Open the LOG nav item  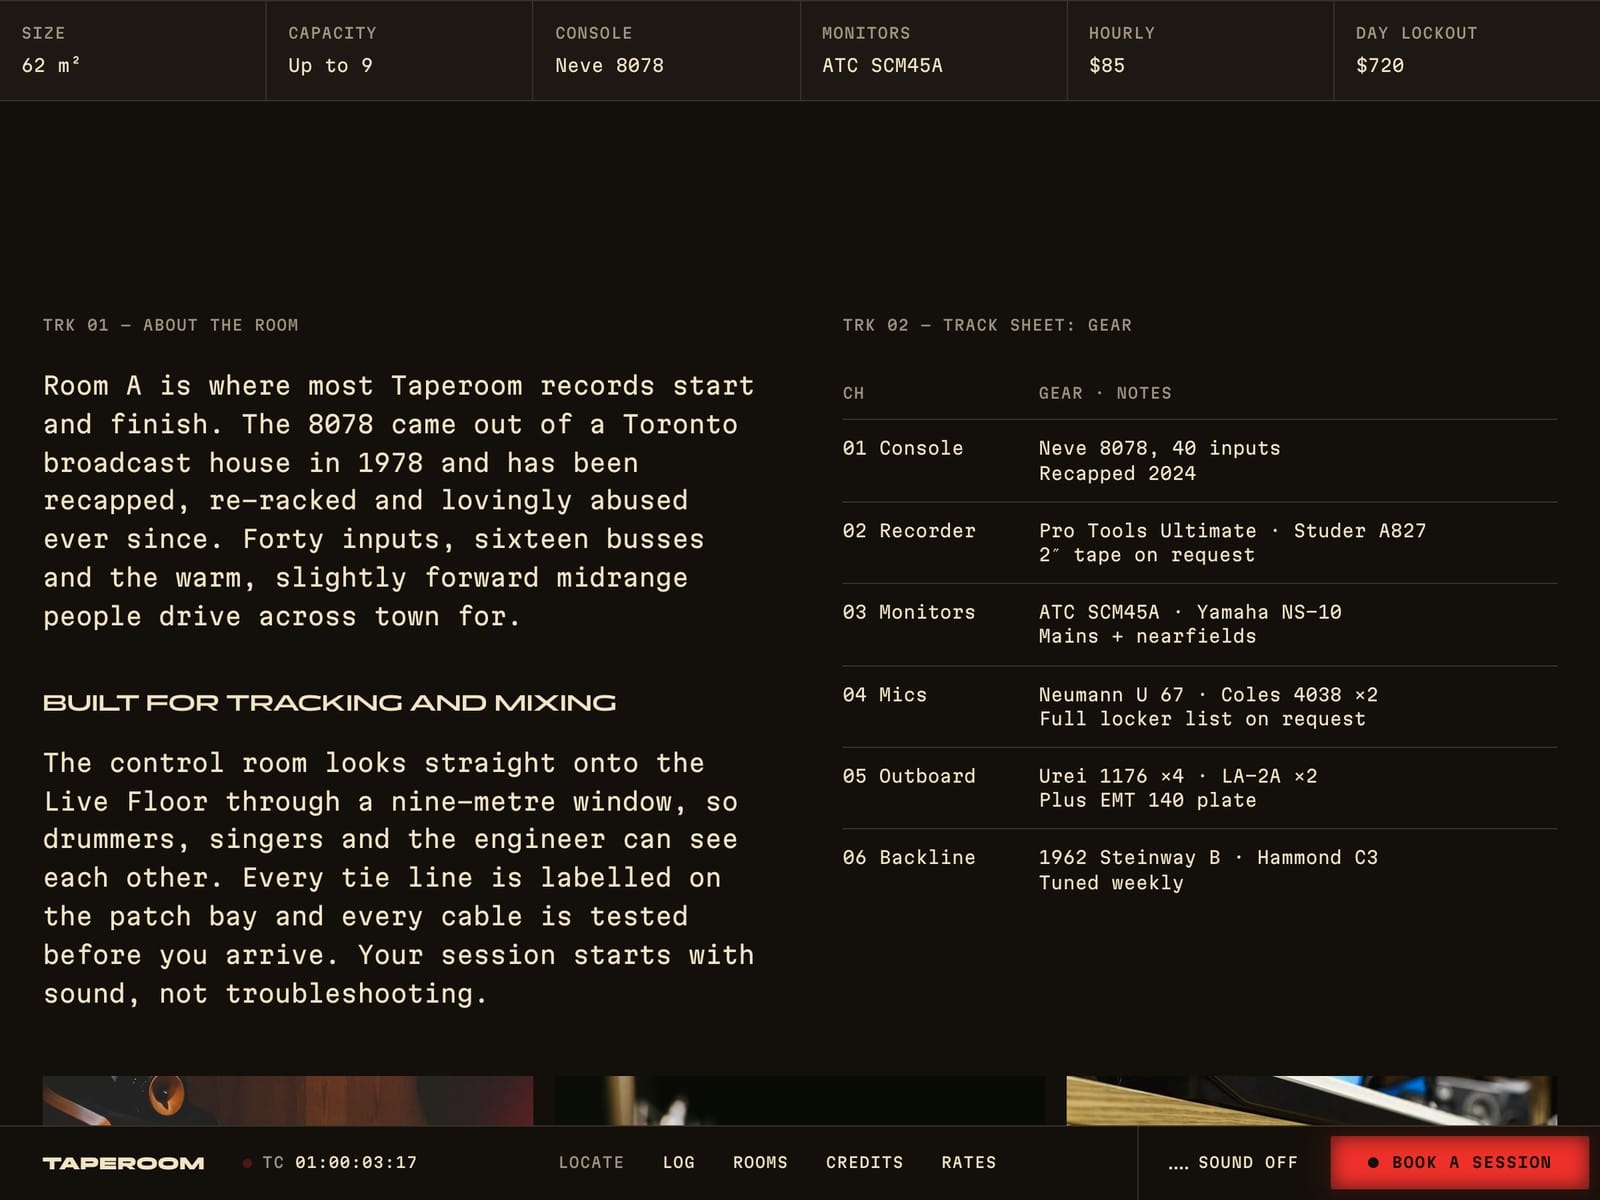click(679, 1162)
